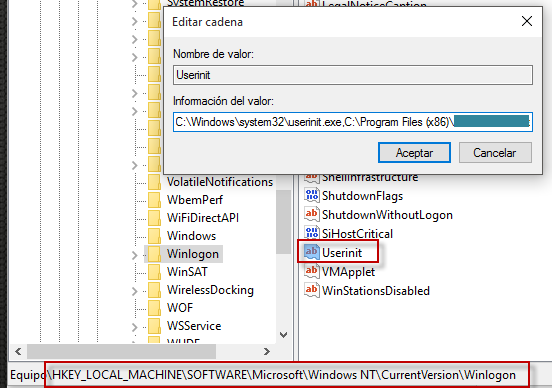Viewport: 552px width, 388px height.
Task: Select the Winlogon key label
Action: [193, 254]
